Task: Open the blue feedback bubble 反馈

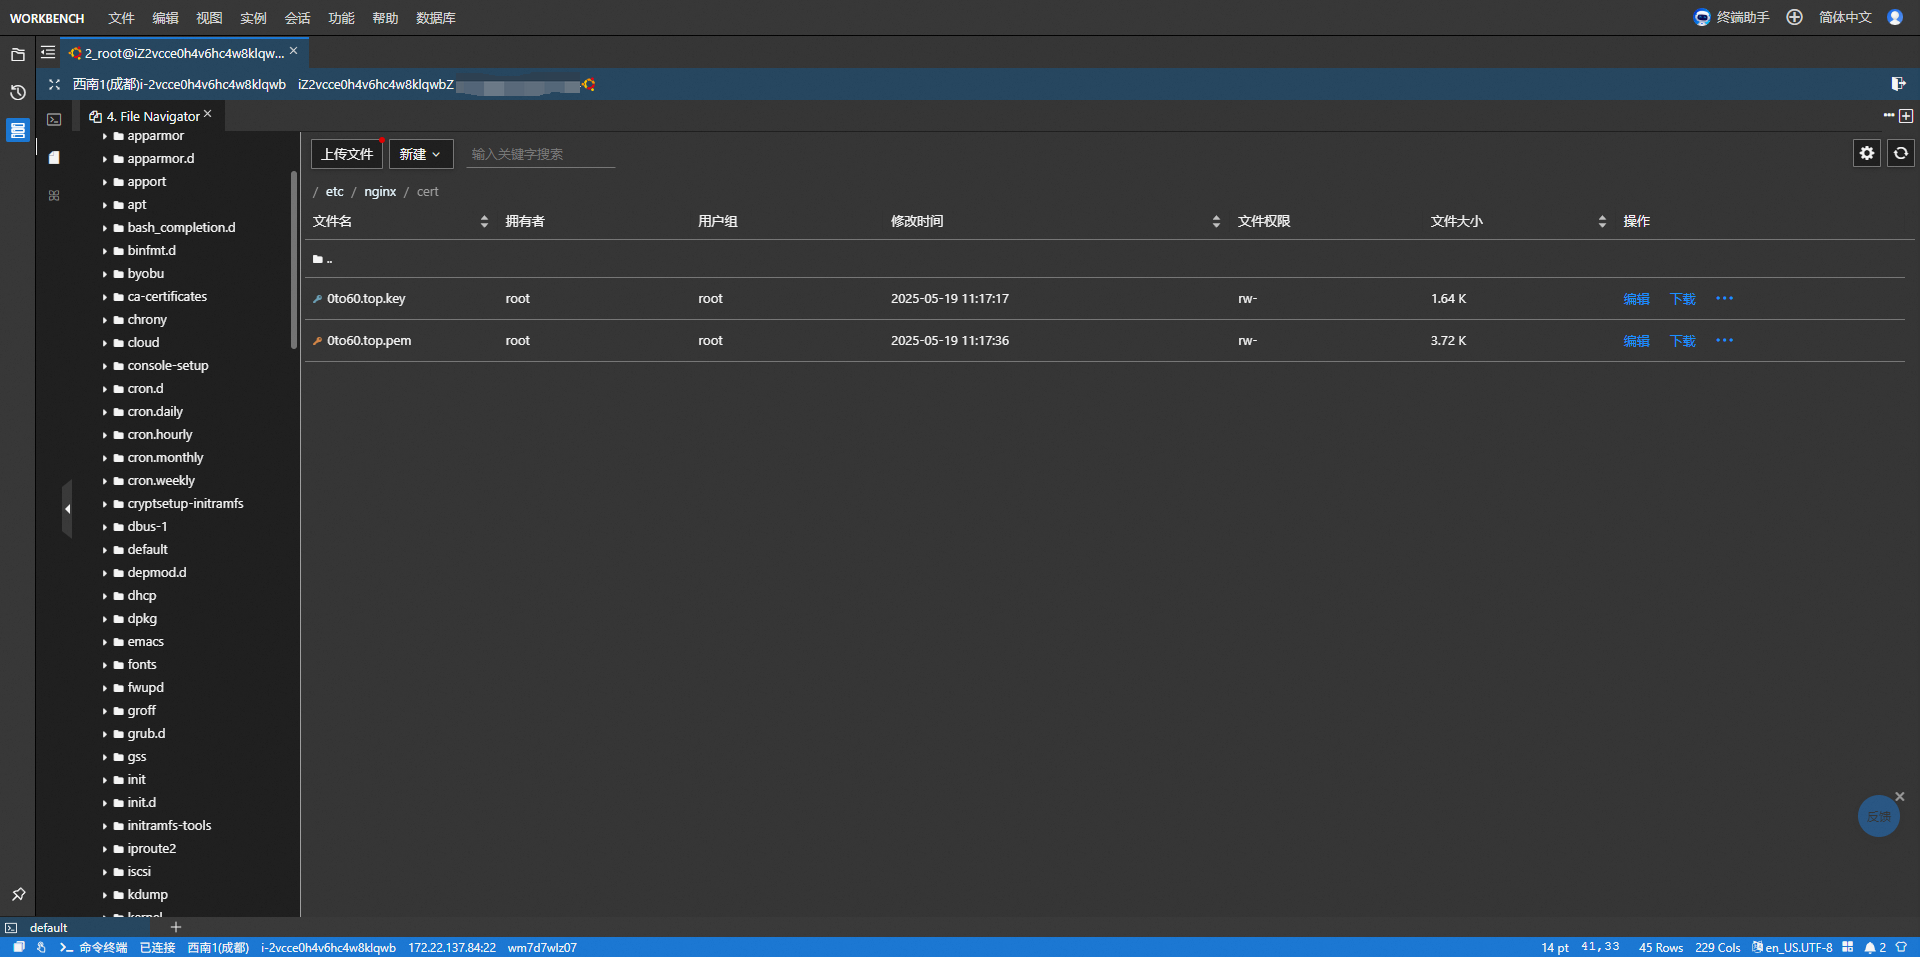Action: click(1879, 817)
